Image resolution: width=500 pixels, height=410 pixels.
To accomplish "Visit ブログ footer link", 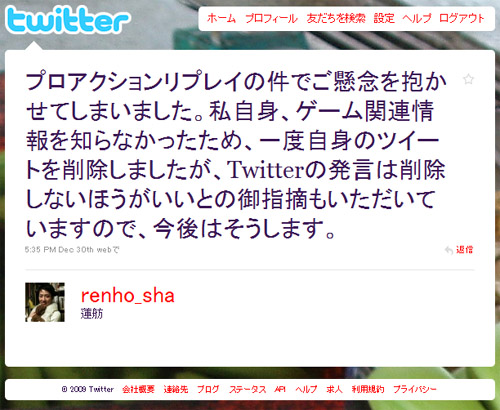I will [208, 389].
